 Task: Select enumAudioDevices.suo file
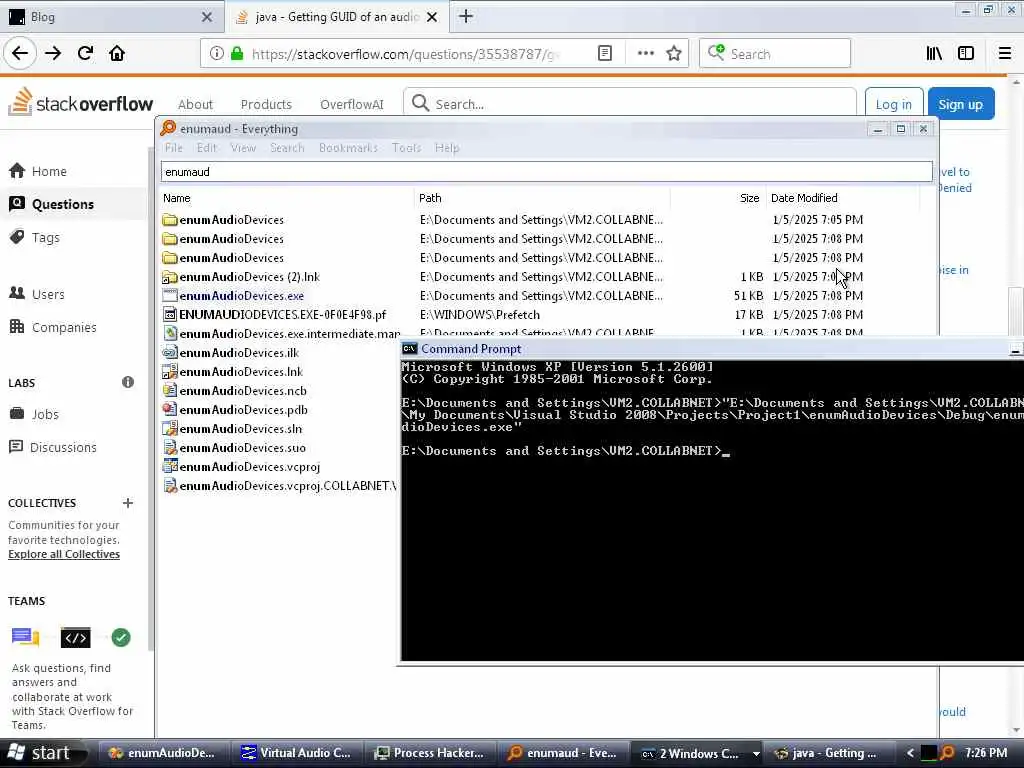pos(242,447)
